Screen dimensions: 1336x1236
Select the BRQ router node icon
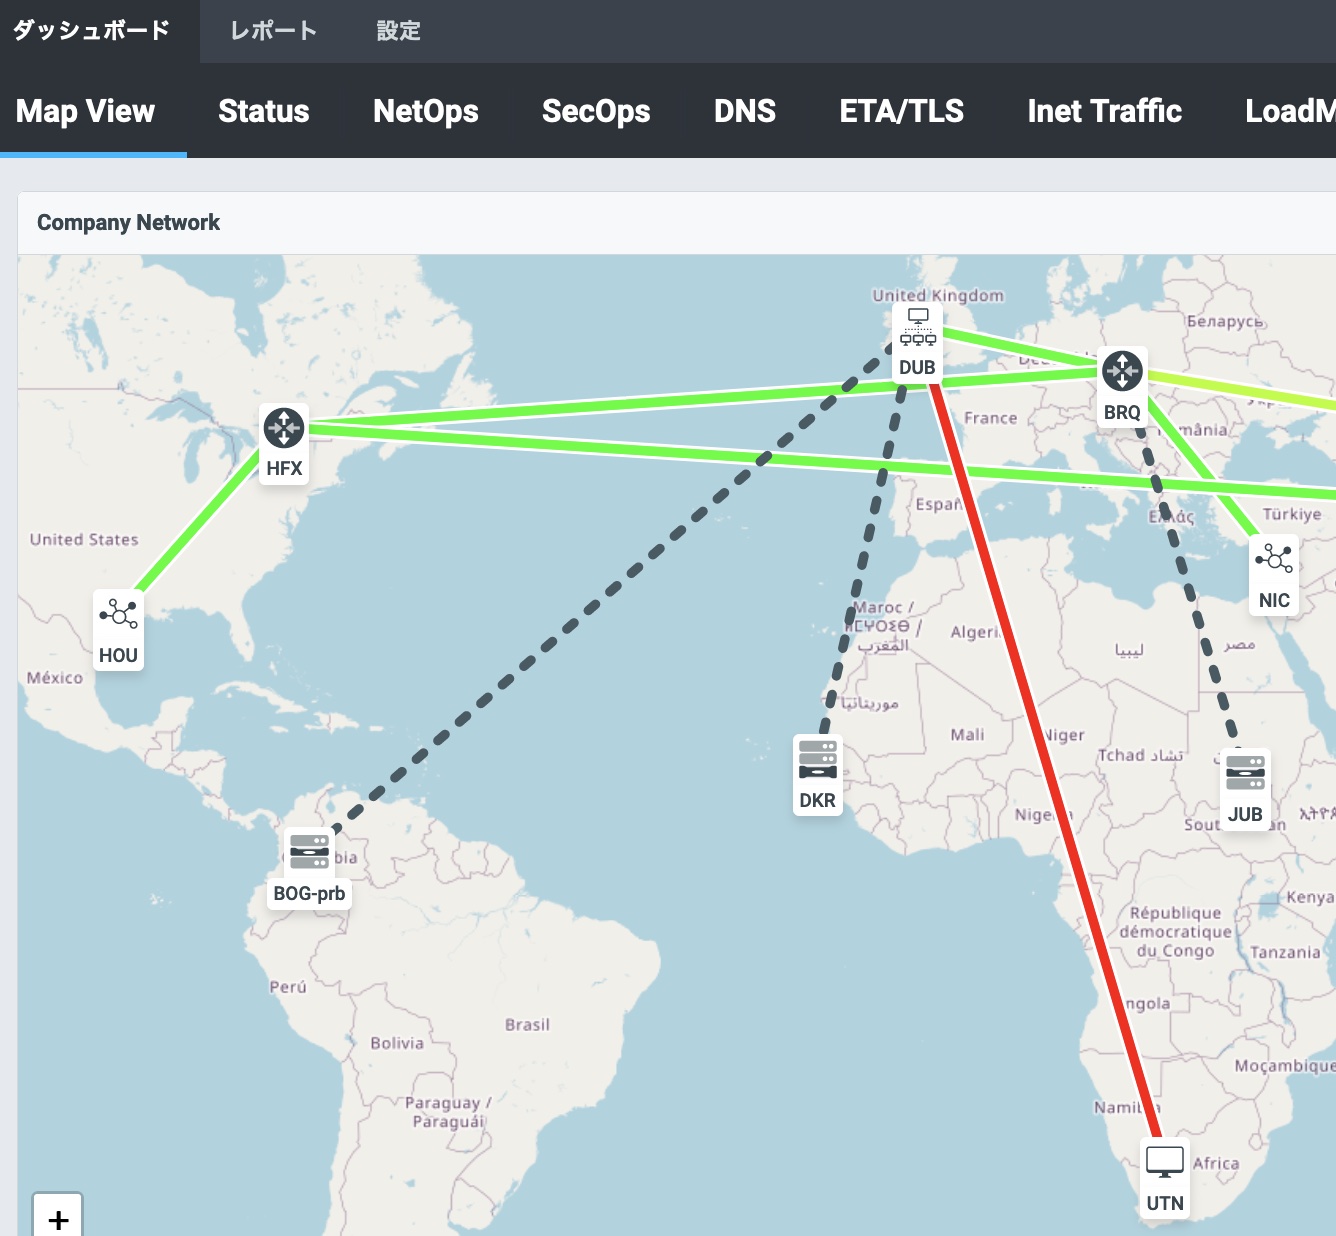(1122, 371)
